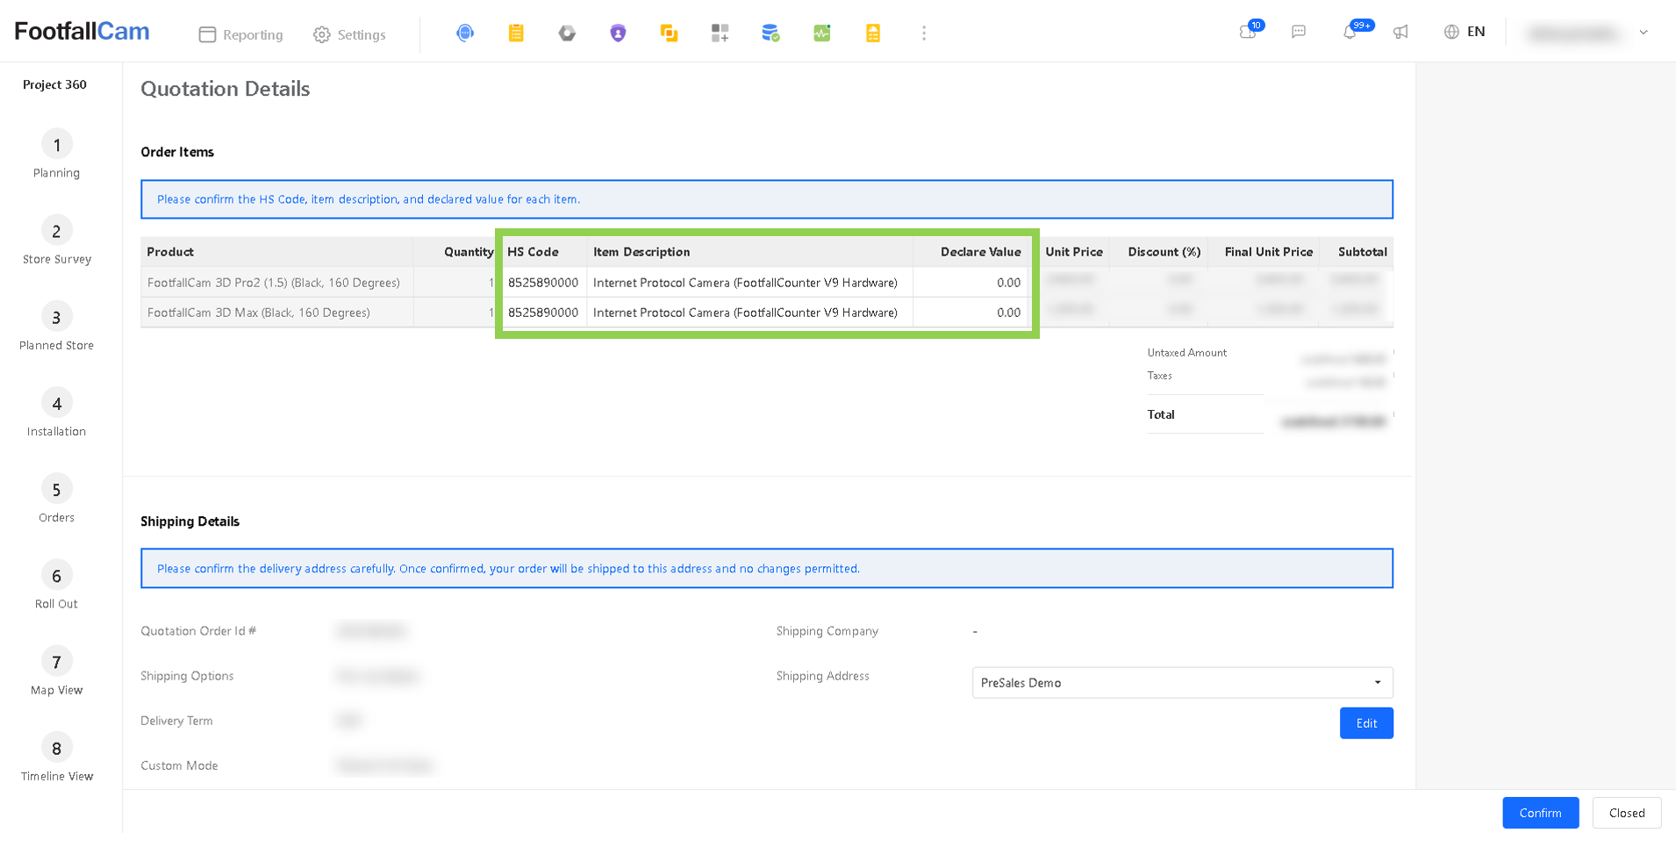Click the FootfallCam logo
The width and height of the screenshot is (1677, 842).
coord(82,32)
